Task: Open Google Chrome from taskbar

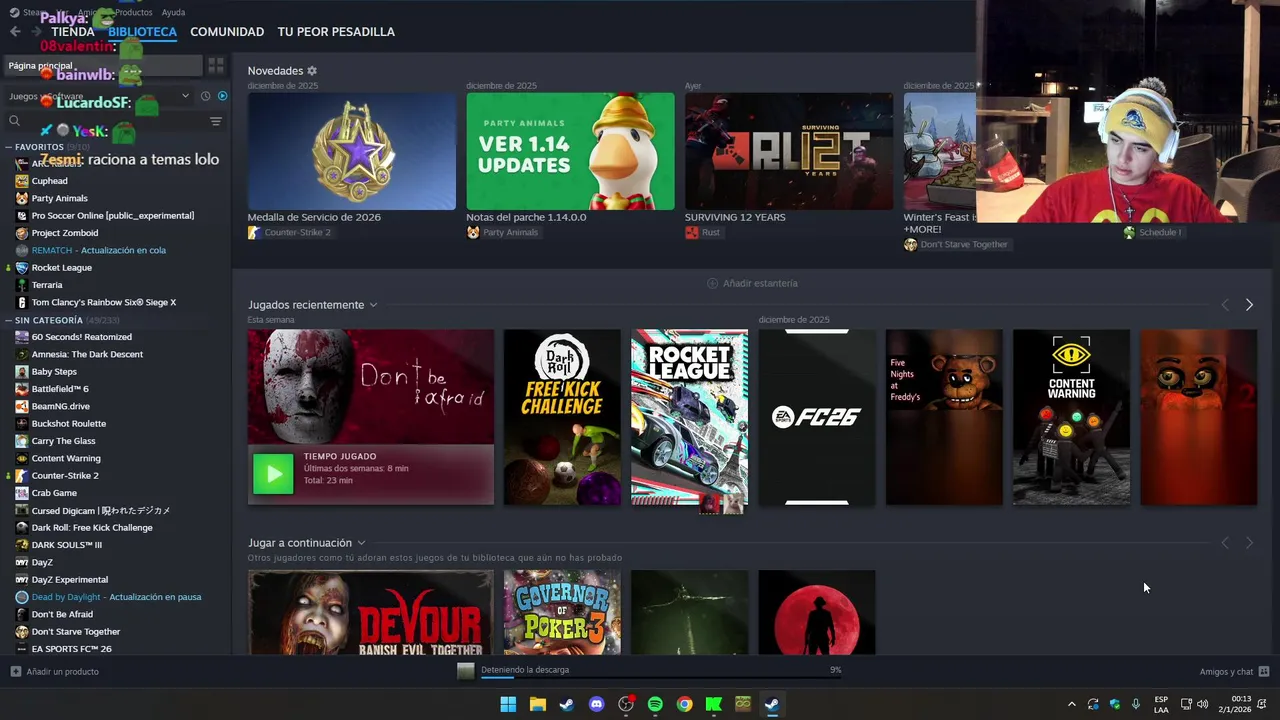Action: [684, 704]
